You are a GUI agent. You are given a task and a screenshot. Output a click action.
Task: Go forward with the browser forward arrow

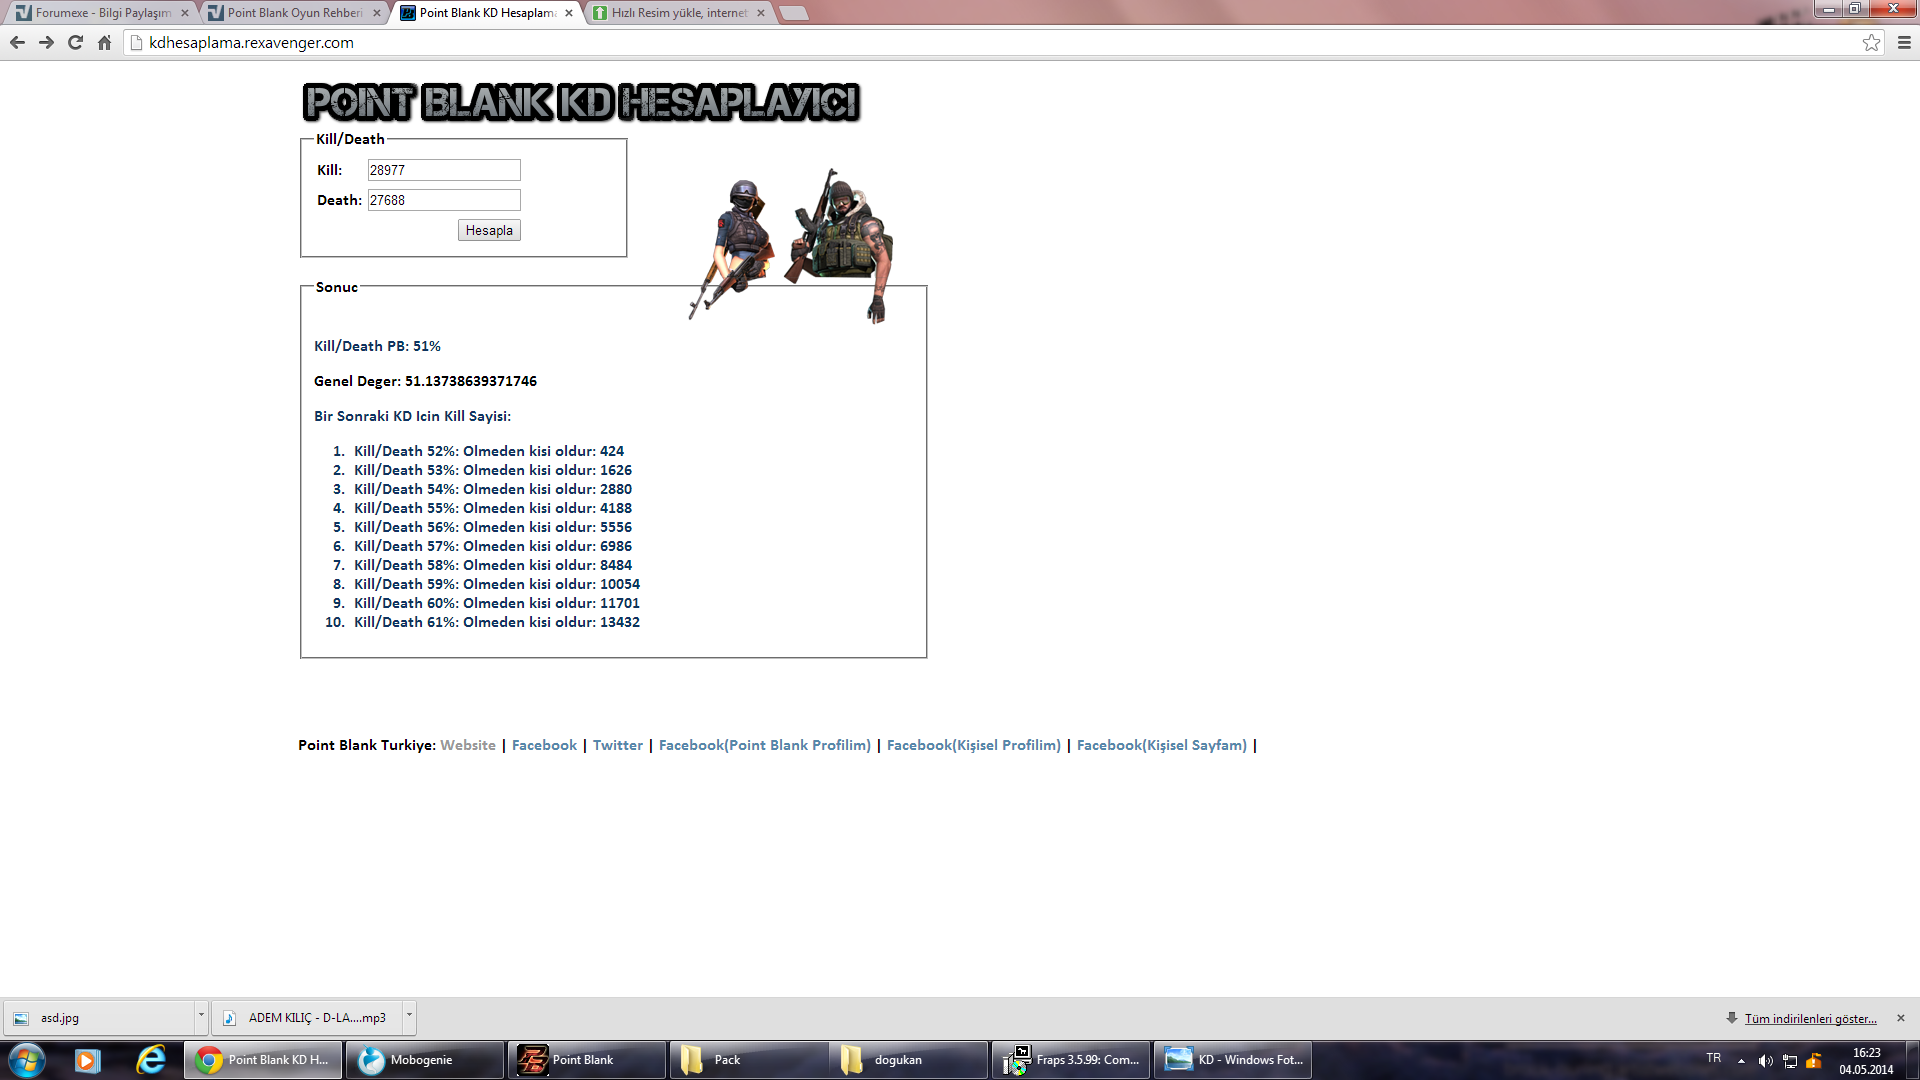(x=46, y=43)
